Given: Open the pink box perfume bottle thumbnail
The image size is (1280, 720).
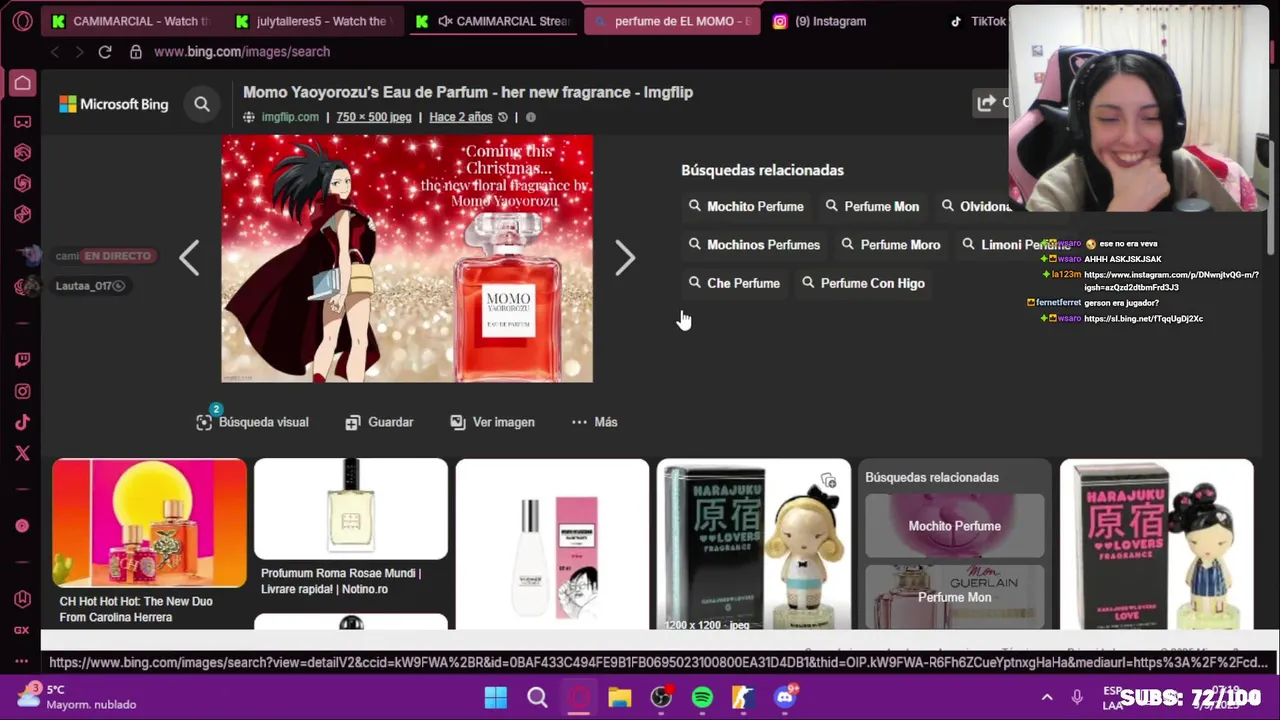Looking at the screenshot, I should click(x=552, y=544).
